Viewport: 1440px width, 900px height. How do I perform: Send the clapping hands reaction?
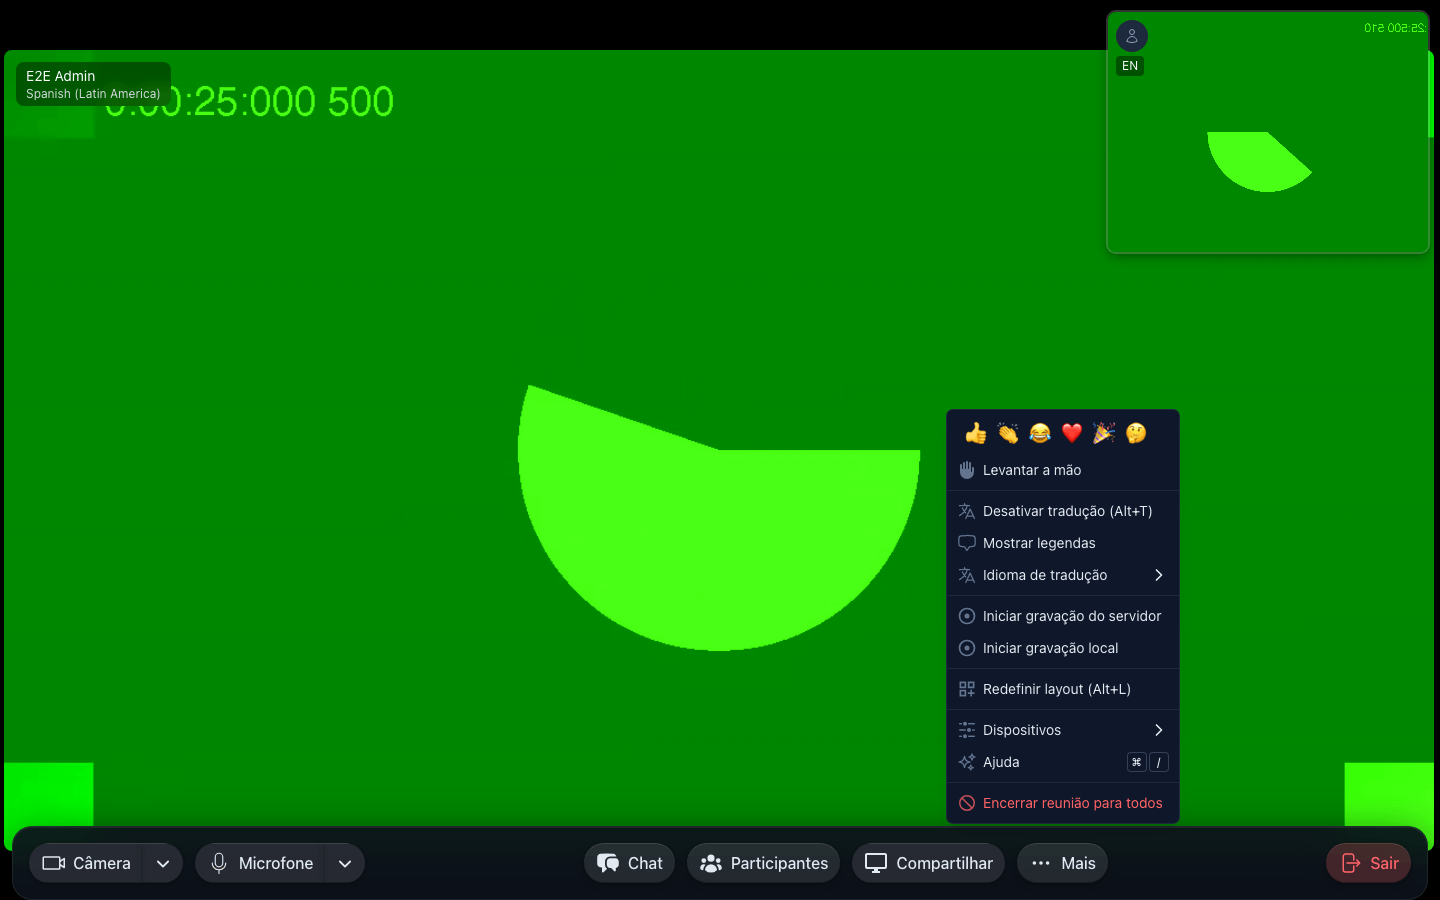click(x=1008, y=433)
